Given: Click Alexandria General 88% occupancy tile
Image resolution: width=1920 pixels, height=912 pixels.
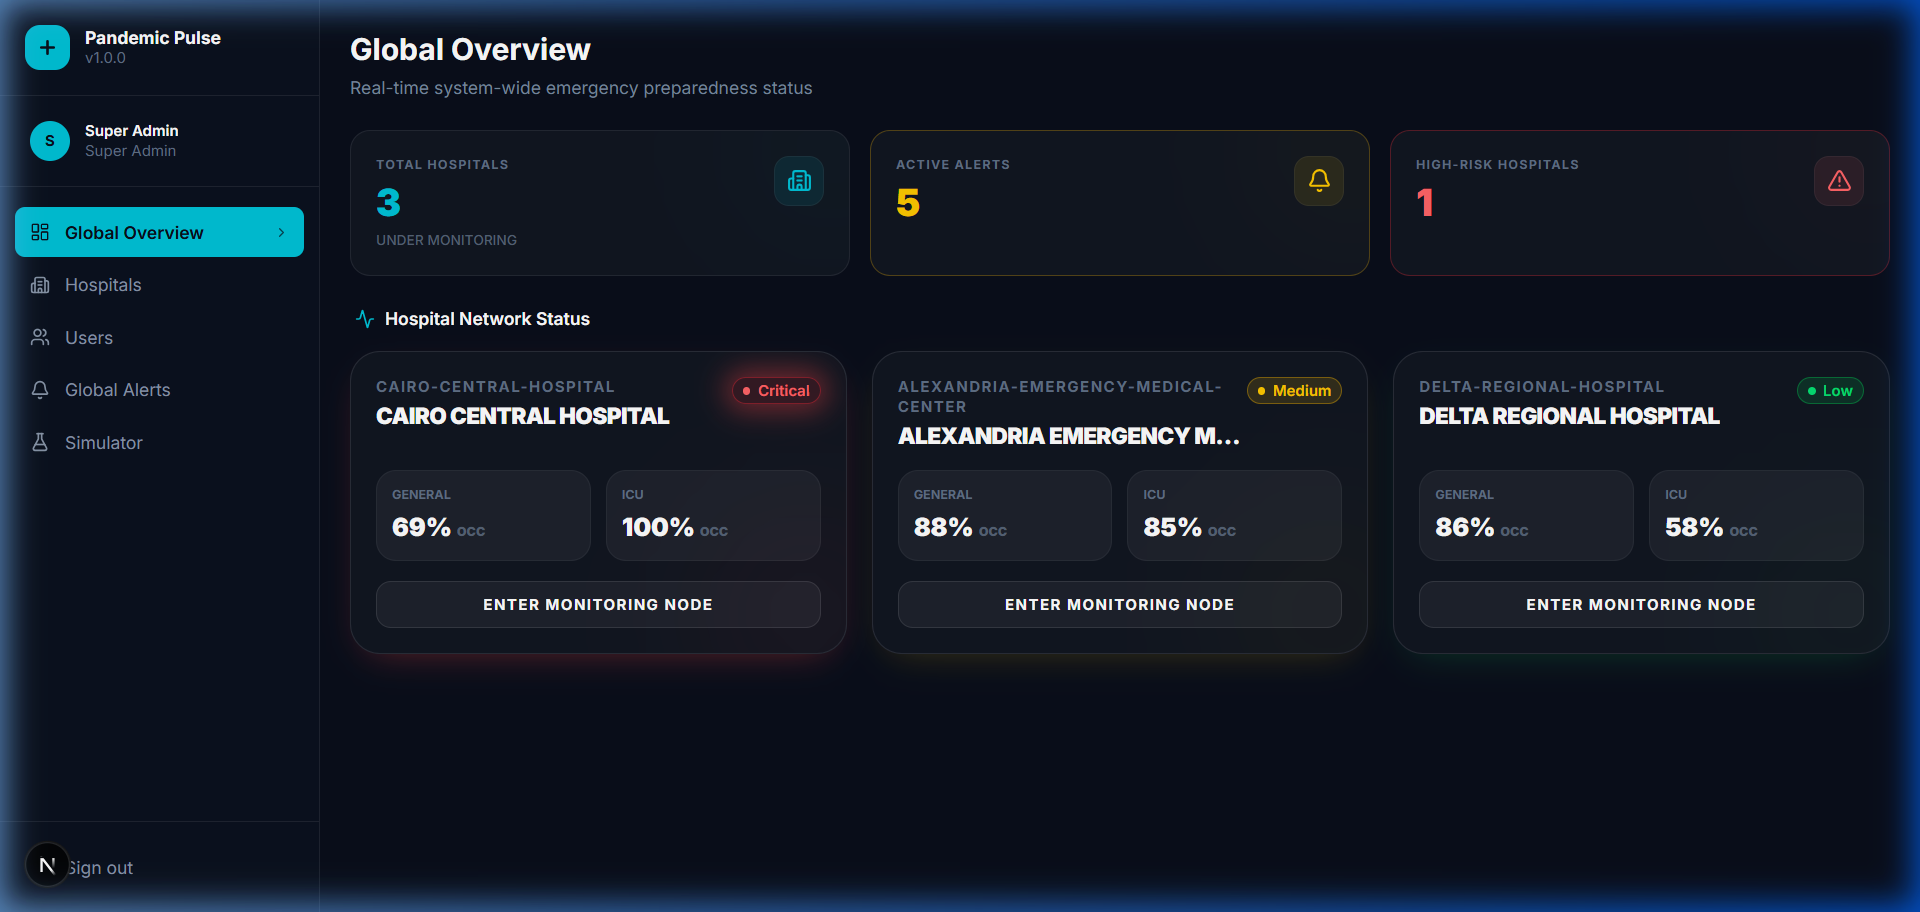Looking at the screenshot, I should pos(1005,515).
